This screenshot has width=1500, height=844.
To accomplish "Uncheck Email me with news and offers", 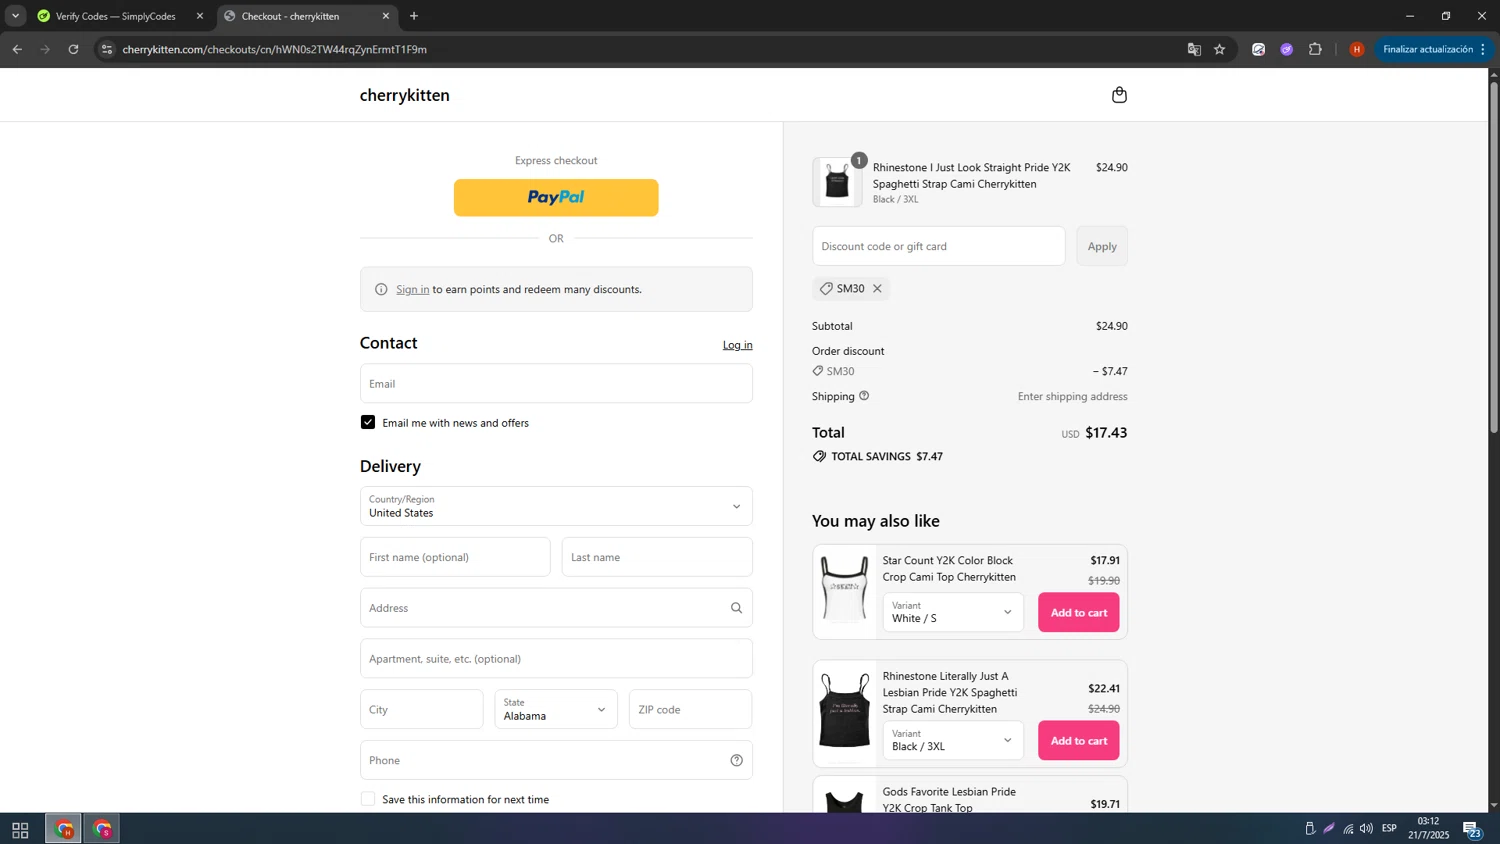I will pyautogui.click(x=368, y=423).
